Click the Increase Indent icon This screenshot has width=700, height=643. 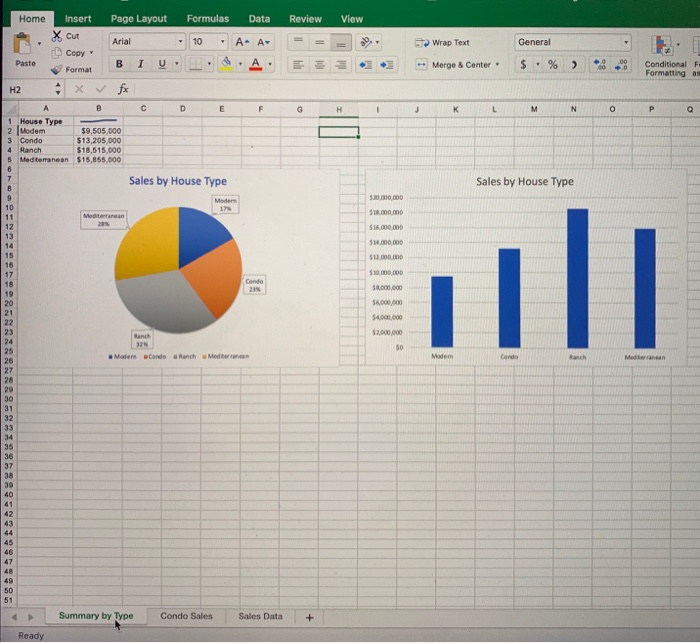(x=387, y=65)
